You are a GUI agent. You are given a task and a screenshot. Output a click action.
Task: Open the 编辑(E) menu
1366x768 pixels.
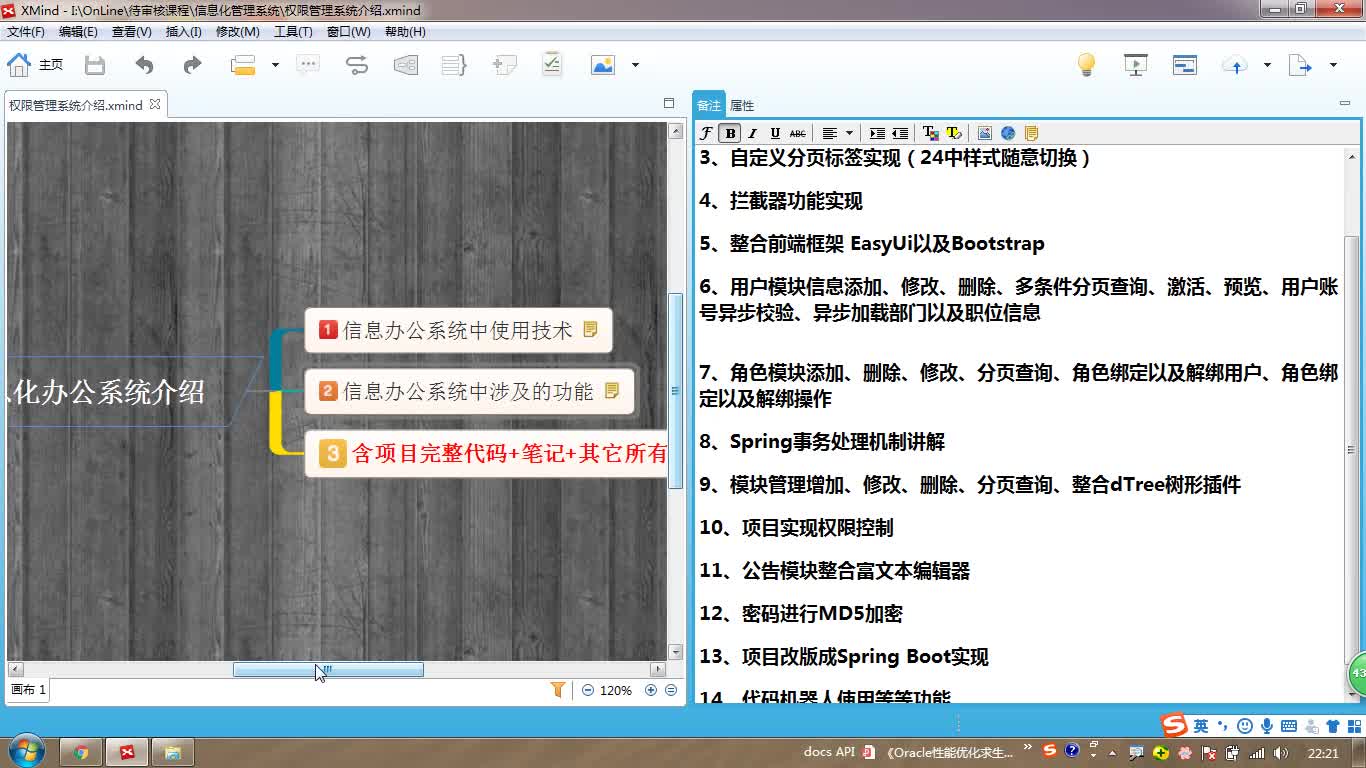click(x=78, y=32)
